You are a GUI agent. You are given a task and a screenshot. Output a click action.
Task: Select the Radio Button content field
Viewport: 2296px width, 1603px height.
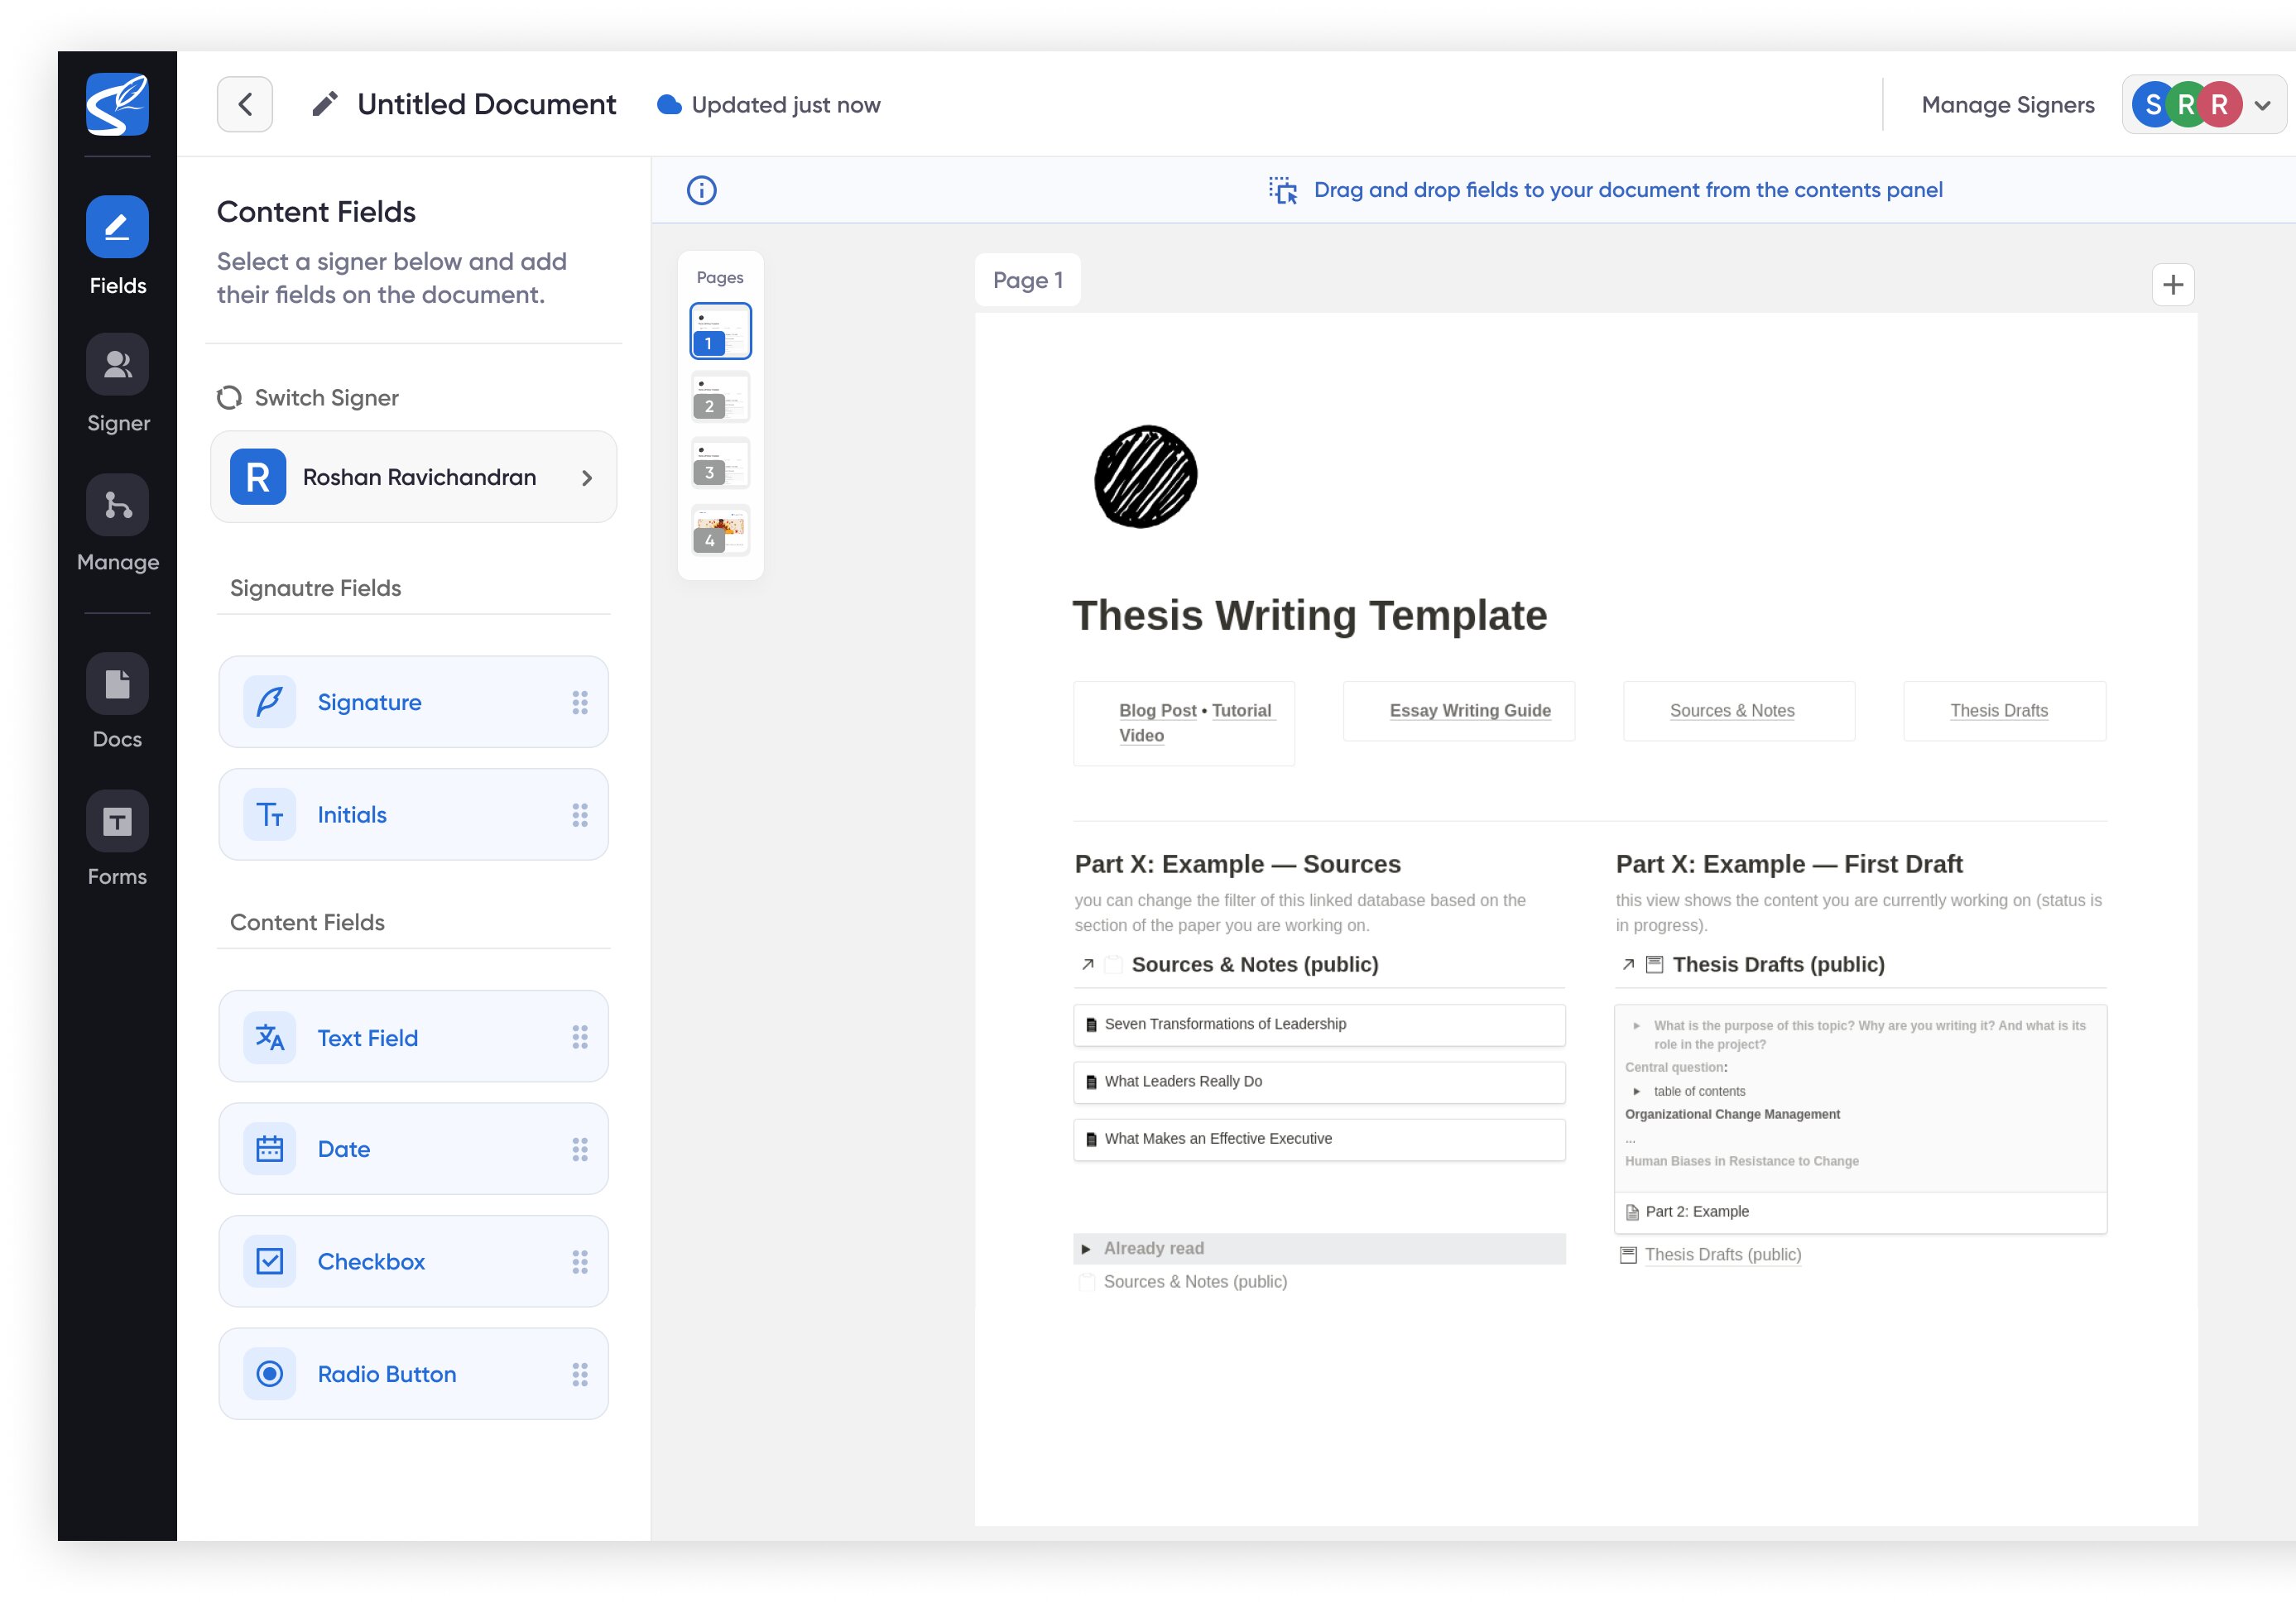click(x=413, y=1373)
